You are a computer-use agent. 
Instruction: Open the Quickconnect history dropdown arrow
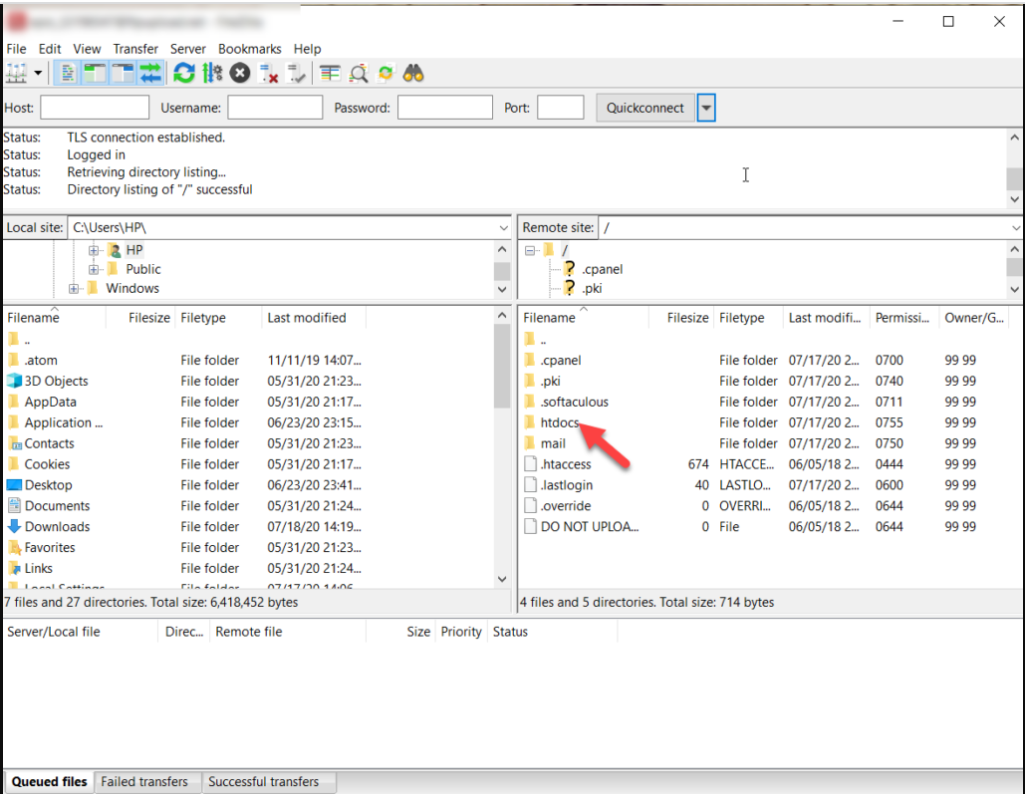706,108
